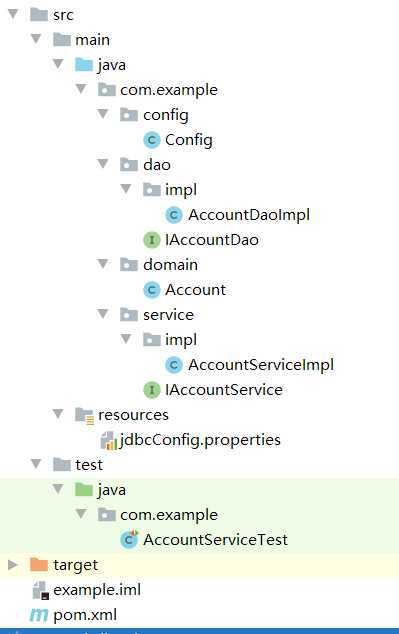The image size is (399, 634).
Task: Select the test folder label
Action: click(89, 465)
